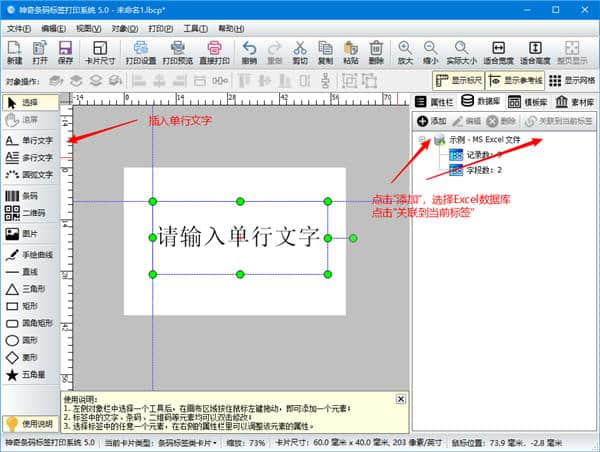Screen dimensions: 600x452
Task: Click the 使用说明 button
Action: tap(30, 424)
